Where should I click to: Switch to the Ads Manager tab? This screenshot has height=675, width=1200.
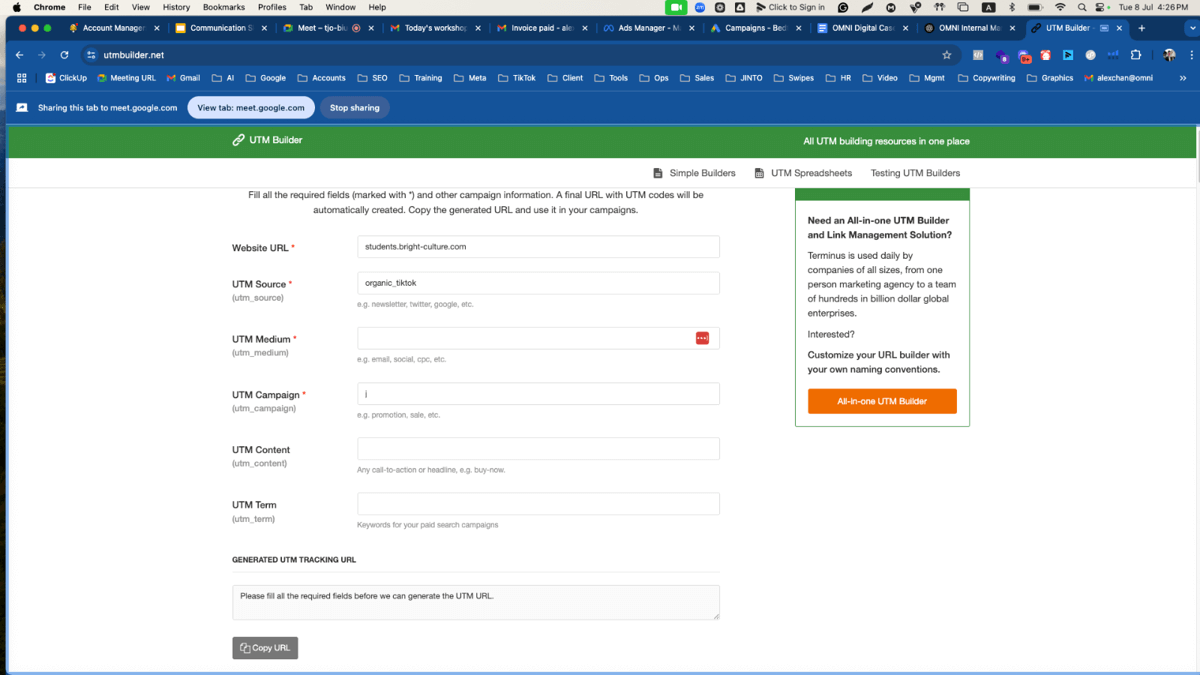tap(647, 28)
